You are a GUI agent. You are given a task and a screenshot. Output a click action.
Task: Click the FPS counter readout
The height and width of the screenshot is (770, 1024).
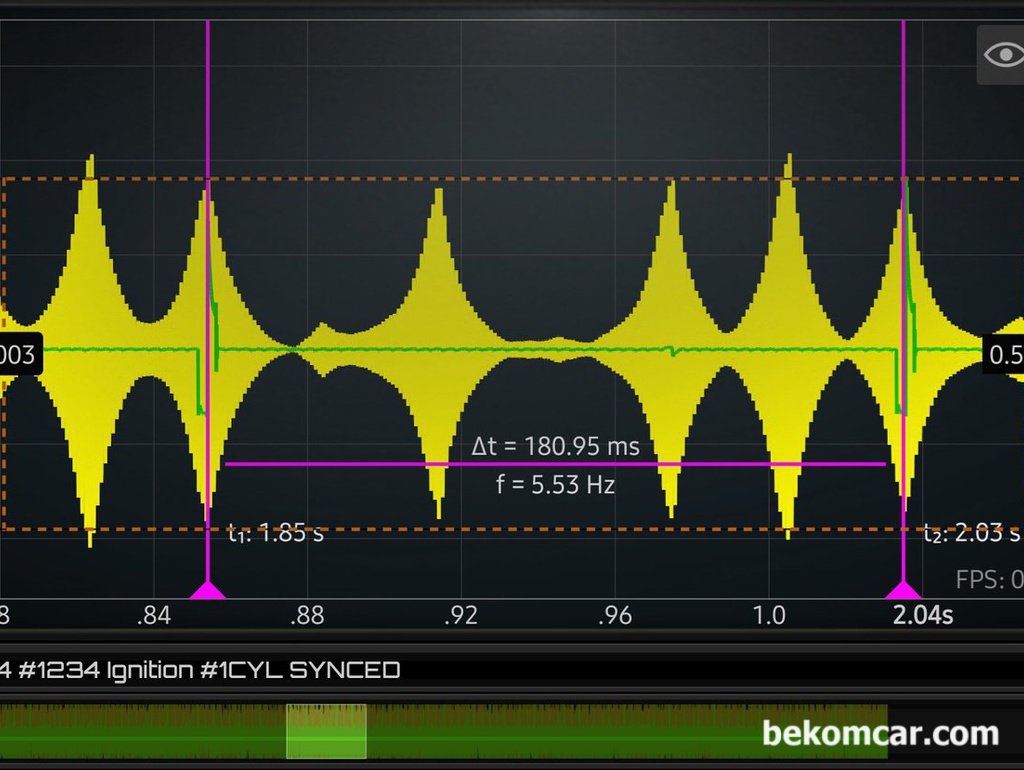(990, 580)
